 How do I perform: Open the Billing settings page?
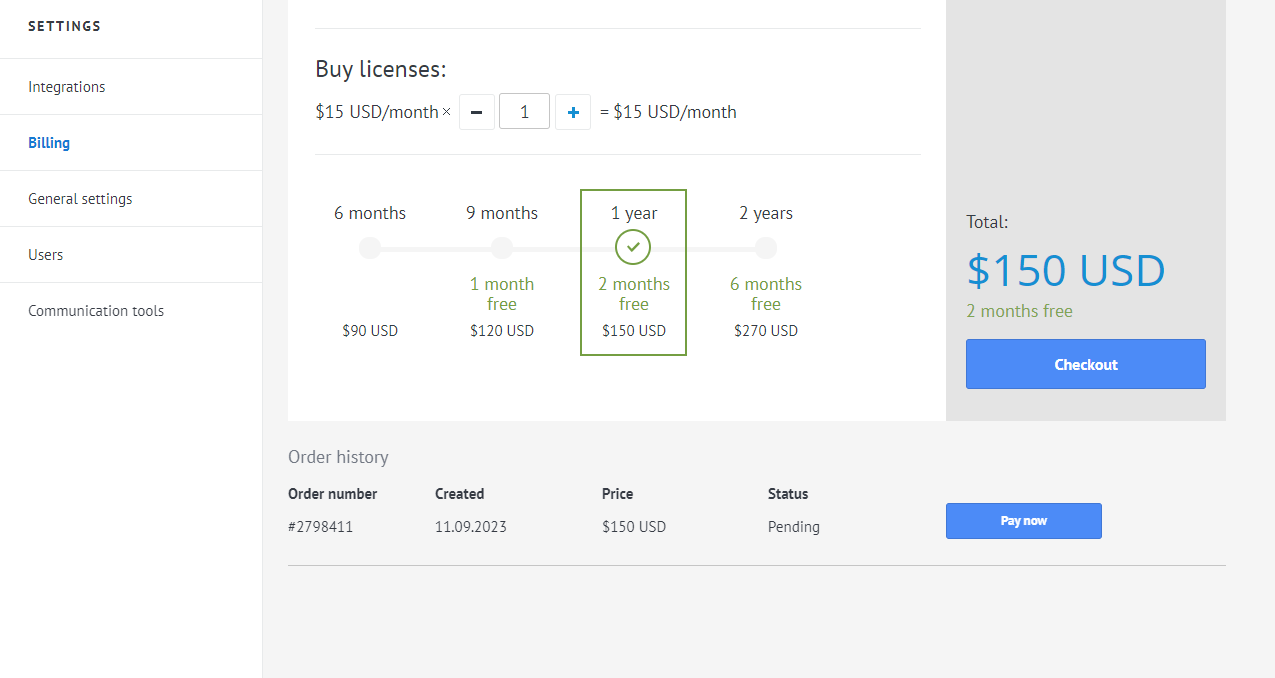pos(49,143)
